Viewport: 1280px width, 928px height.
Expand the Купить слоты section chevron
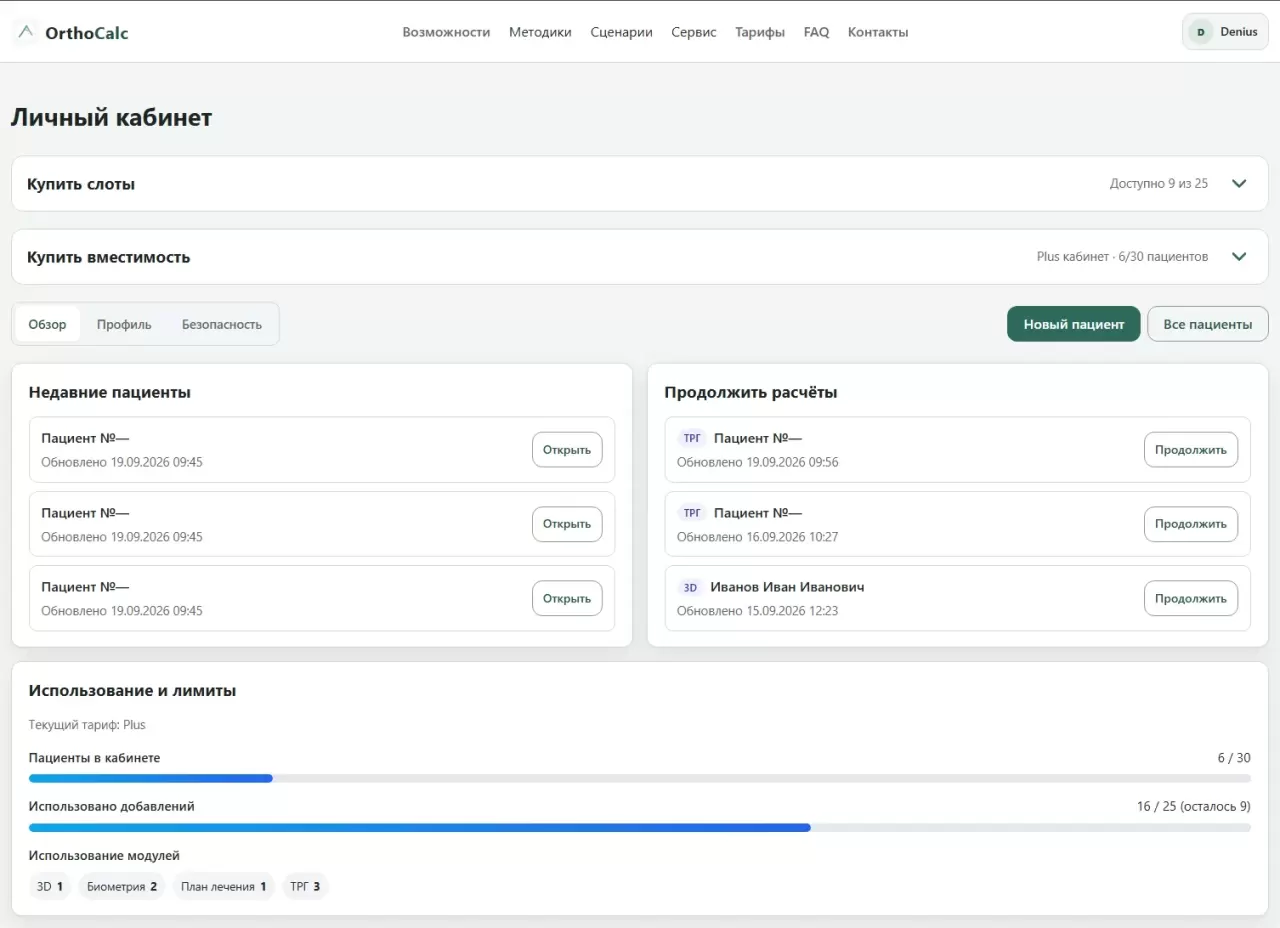coord(1239,184)
